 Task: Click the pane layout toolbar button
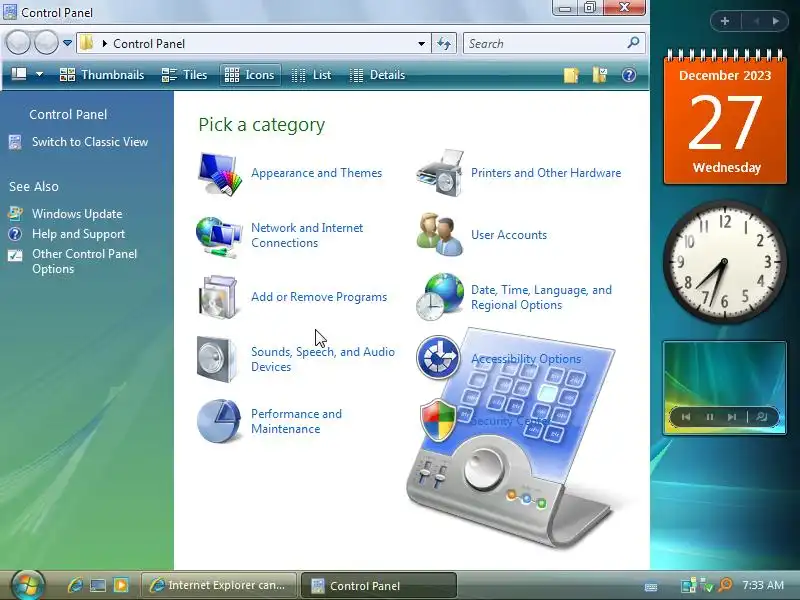pos(19,74)
